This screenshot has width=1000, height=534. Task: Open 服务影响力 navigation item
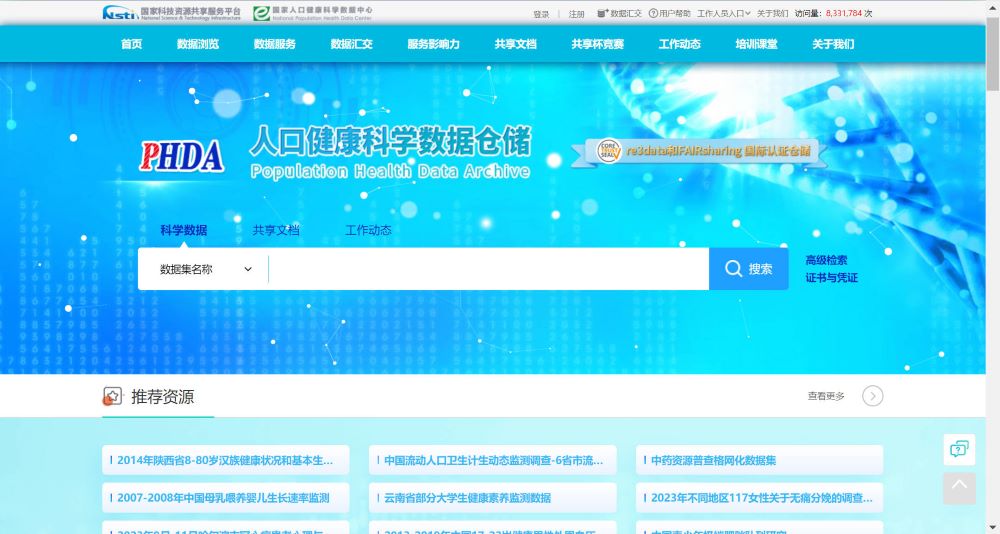pyautogui.click(x=434, y=44)
